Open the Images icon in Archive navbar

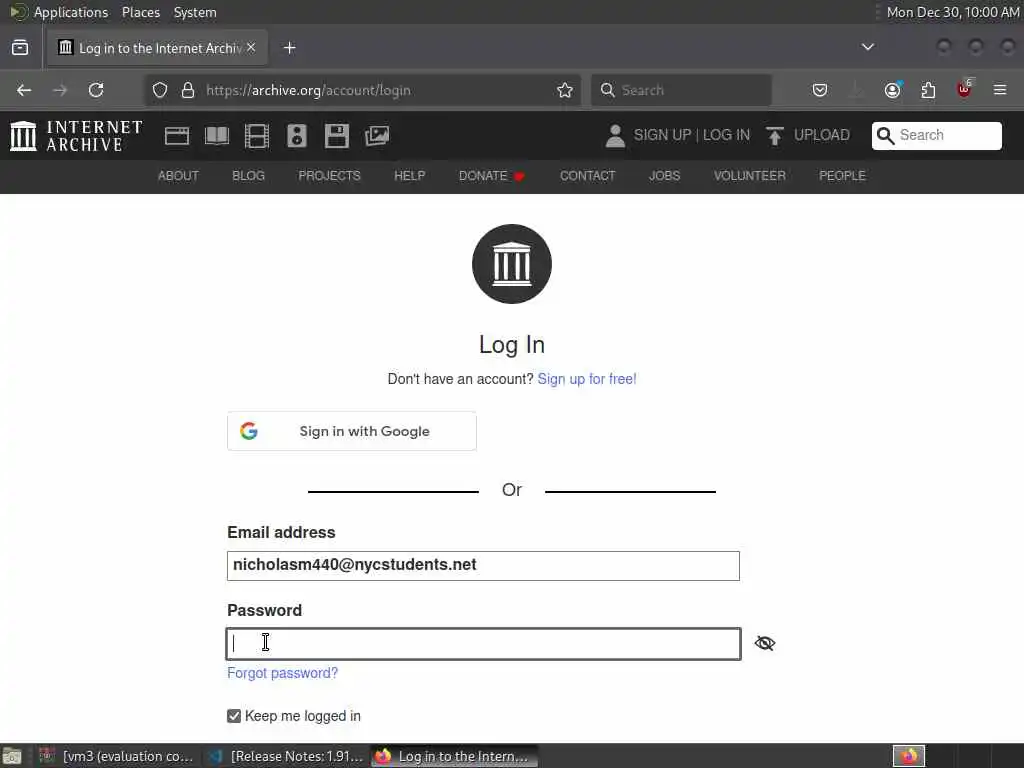pyautogui.click(x=377, y=136)
